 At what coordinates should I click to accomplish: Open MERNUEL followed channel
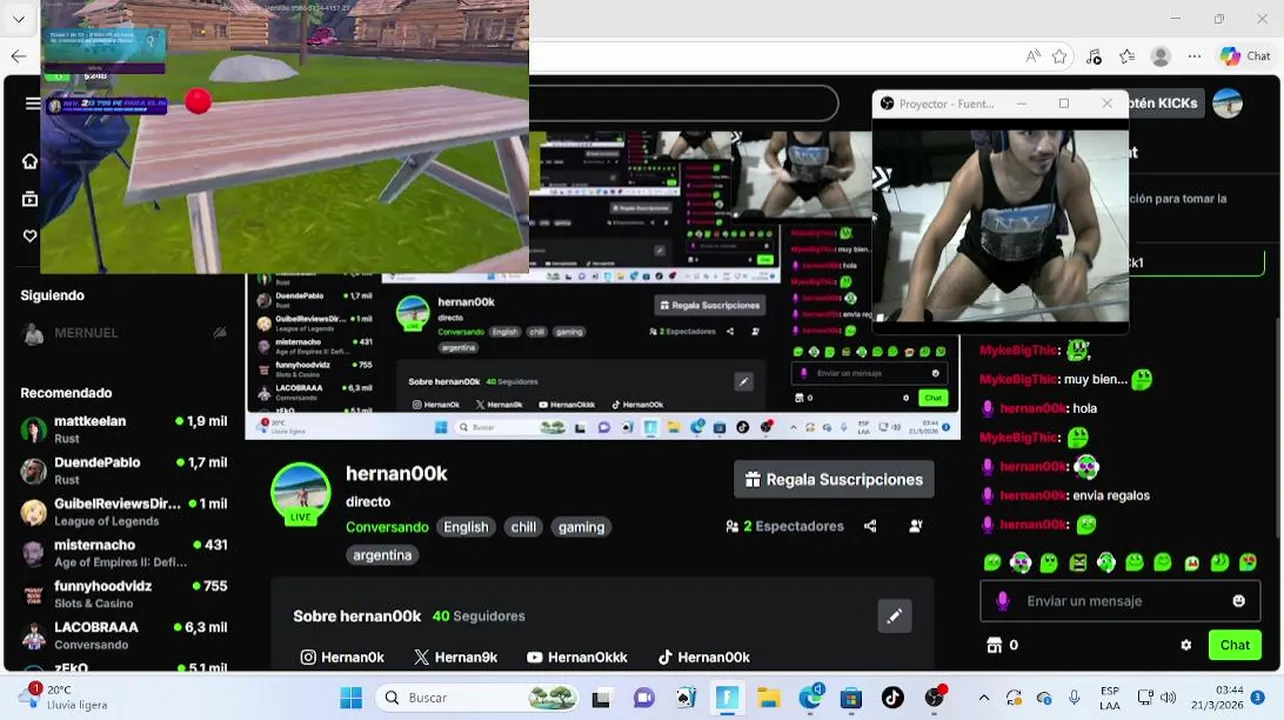click(124, 333)
